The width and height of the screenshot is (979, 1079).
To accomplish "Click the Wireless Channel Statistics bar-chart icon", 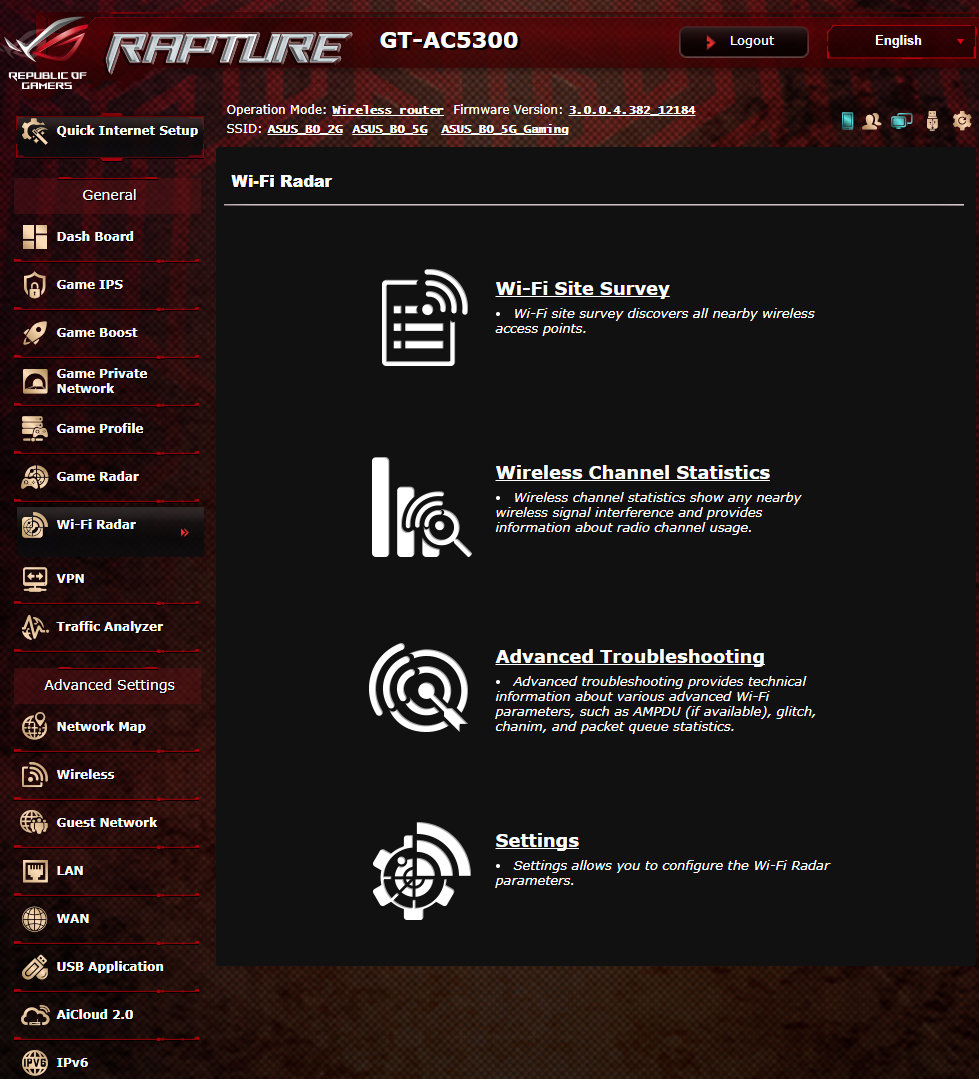I will [x=421, y=507].
